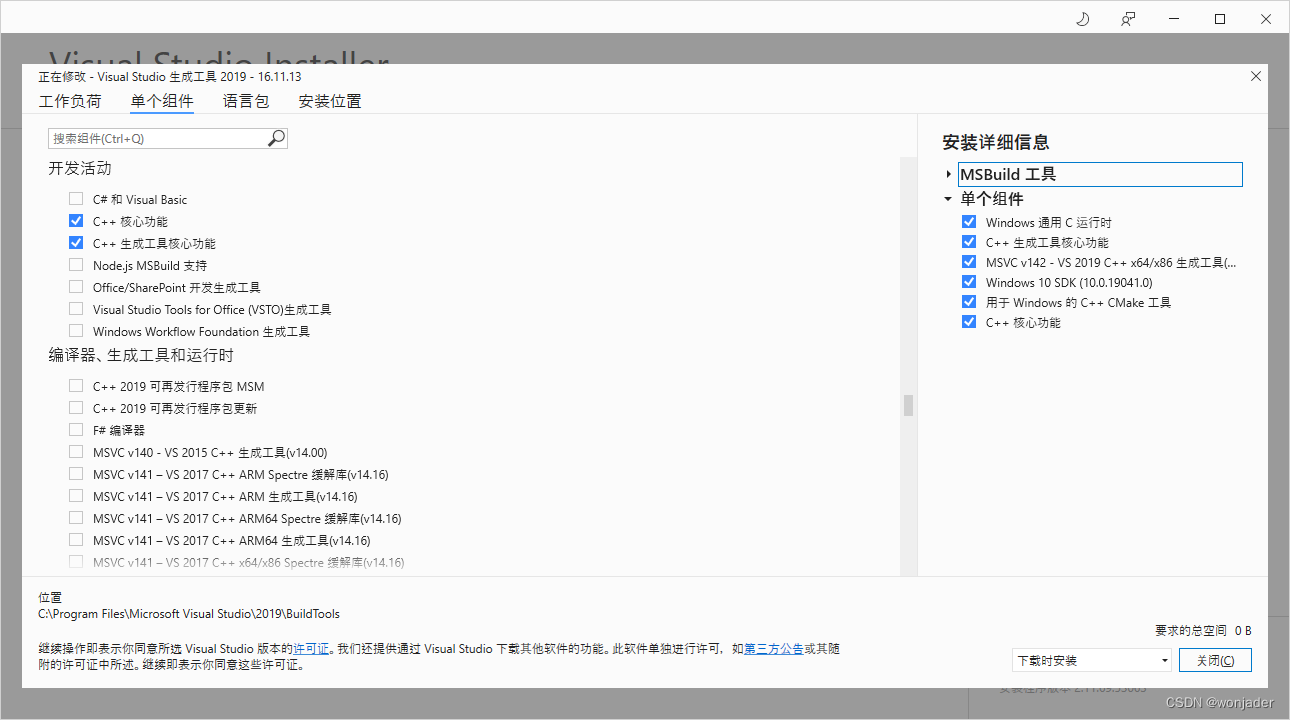1290x720 pixels.
Task: Uncheck C++ 核心功能 in component list
Action: [x=76, y=221]
